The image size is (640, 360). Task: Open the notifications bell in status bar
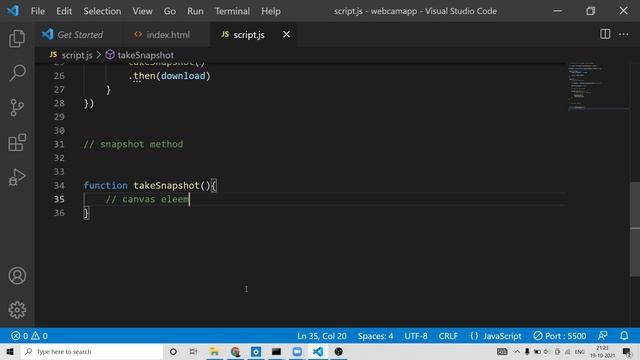[x=624, y=336]
